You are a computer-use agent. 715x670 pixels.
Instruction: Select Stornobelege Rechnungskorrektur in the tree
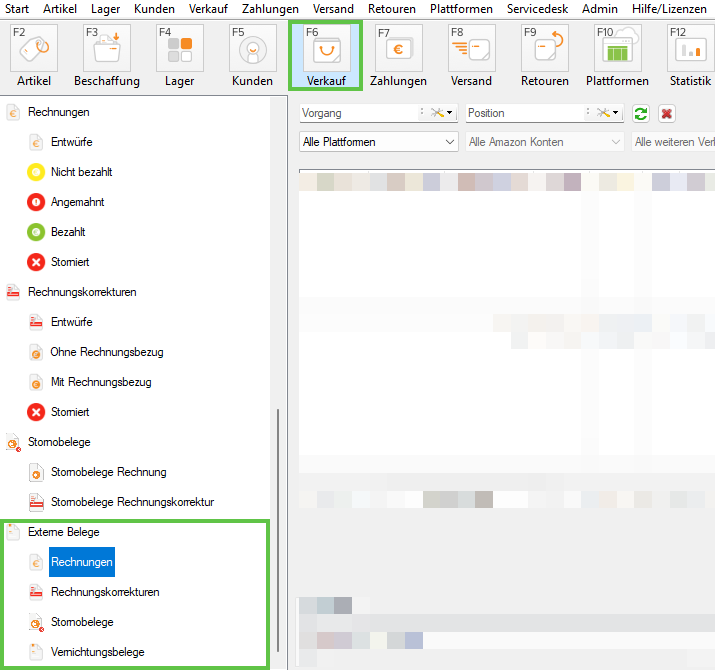click(x=132, y=502)
